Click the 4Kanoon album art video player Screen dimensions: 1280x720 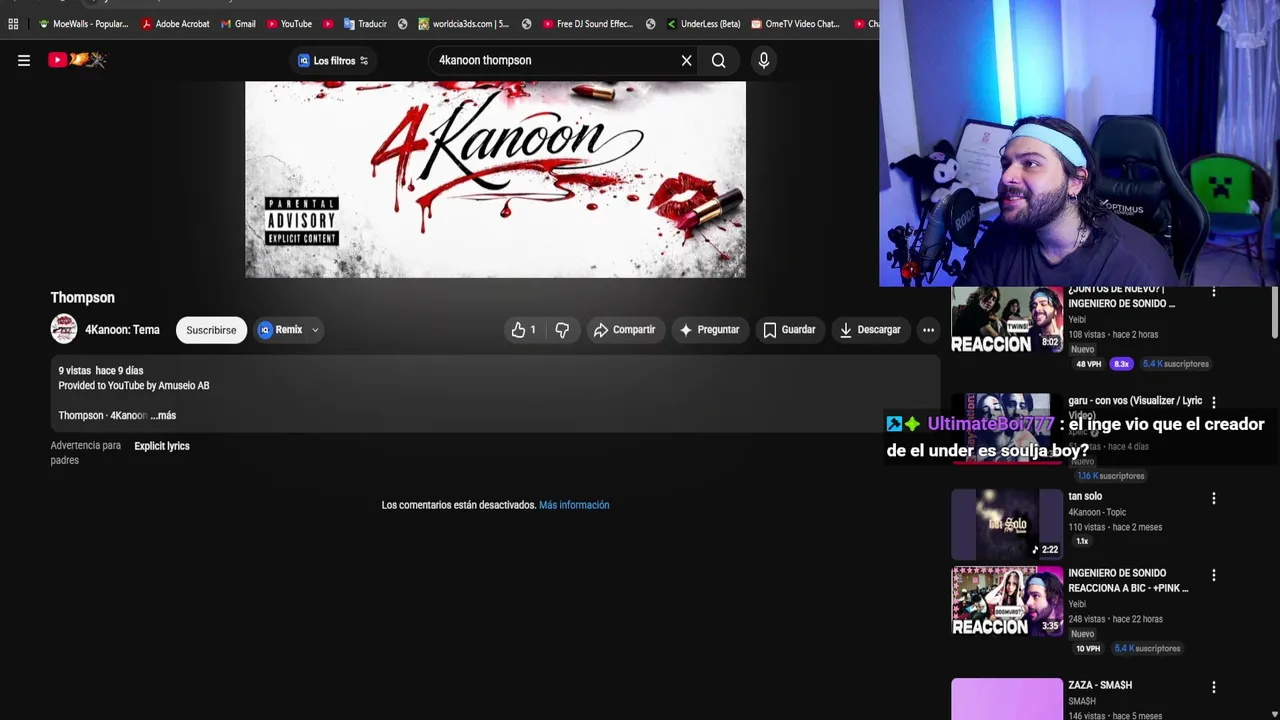point(495,179)
